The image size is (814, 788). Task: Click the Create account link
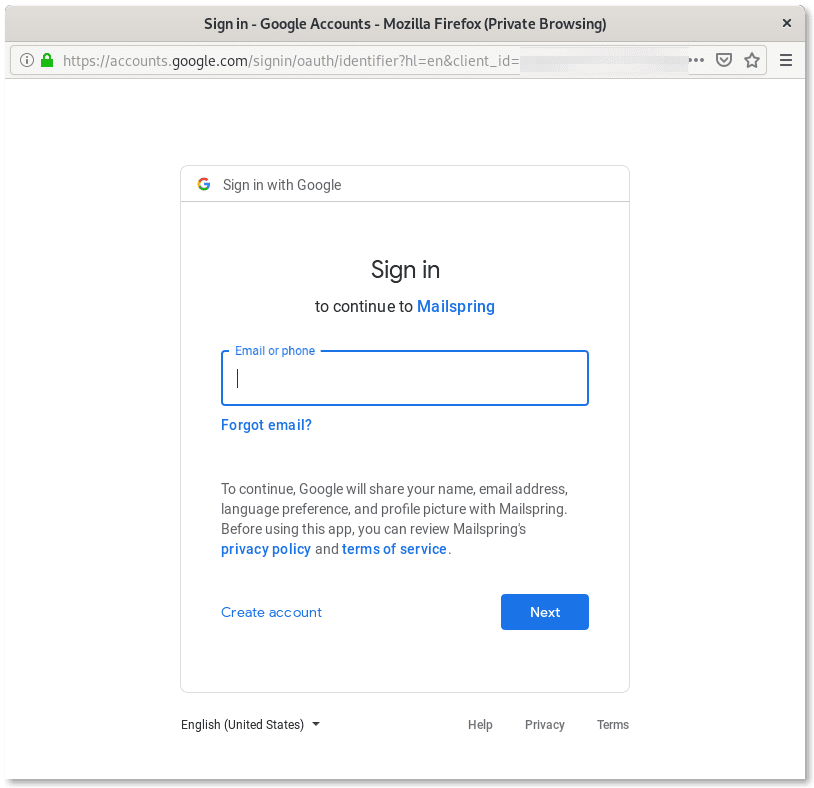point(271,612)
